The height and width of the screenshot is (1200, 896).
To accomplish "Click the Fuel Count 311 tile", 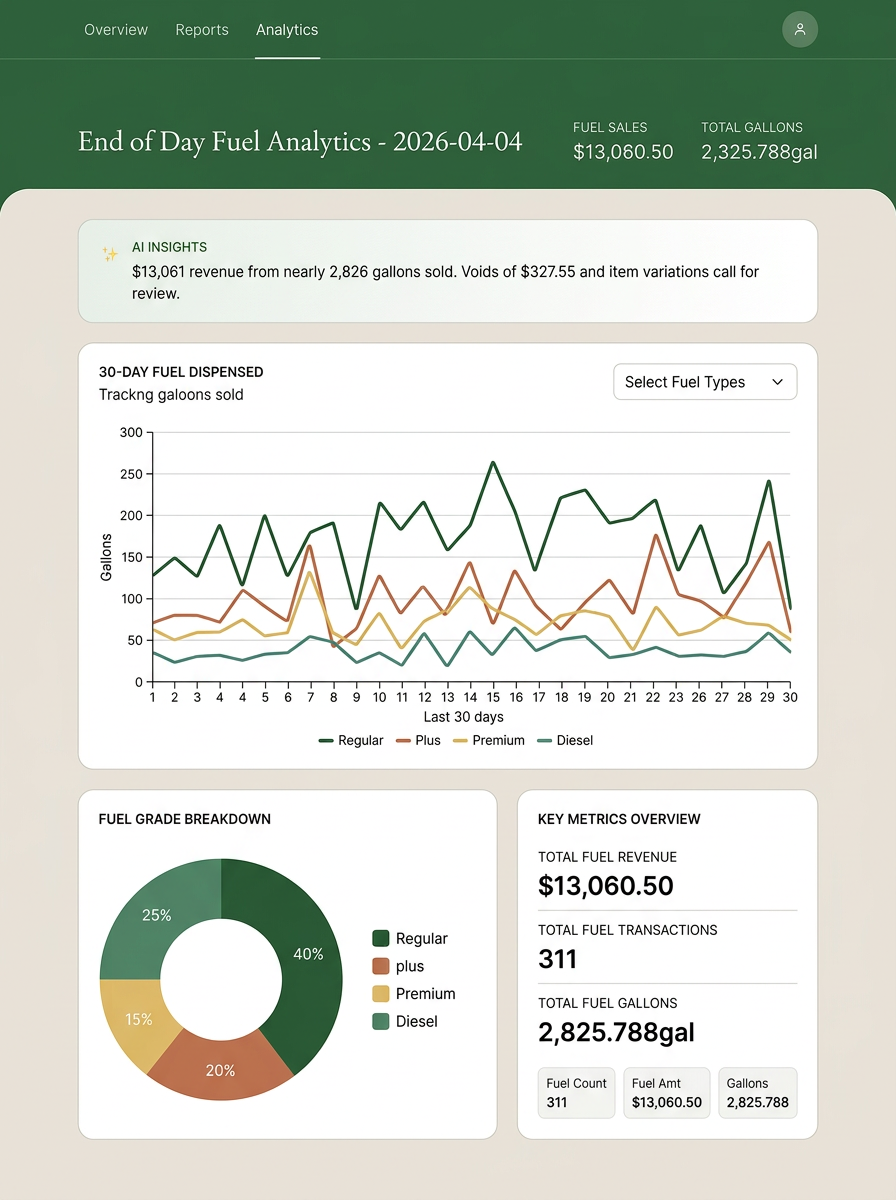I will coord(576,1093).
